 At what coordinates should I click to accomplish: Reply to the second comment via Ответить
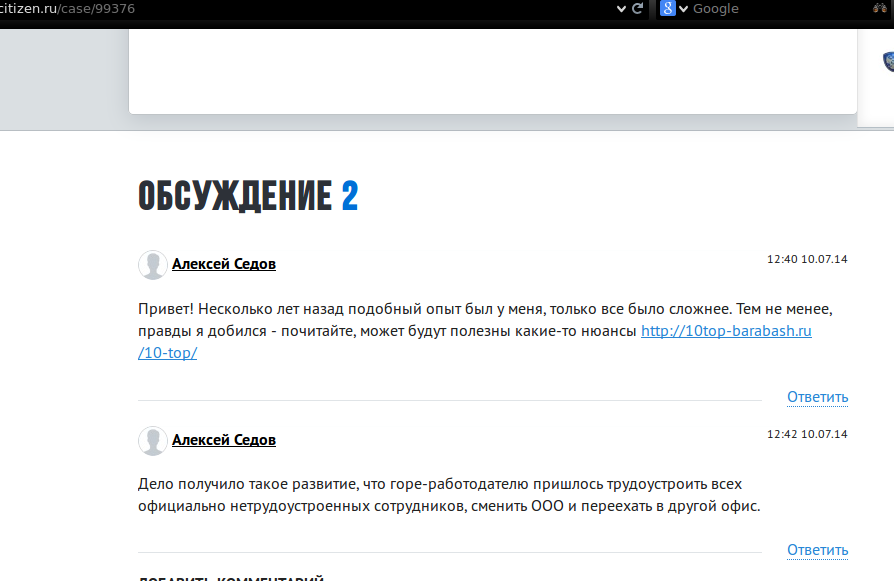click(817, 550)
